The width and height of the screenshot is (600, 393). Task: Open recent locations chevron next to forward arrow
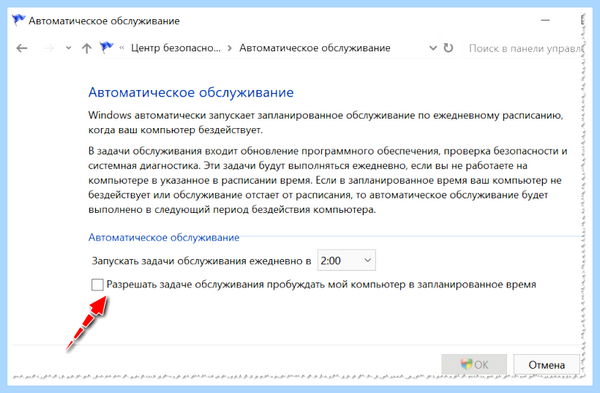pos(68,48)
